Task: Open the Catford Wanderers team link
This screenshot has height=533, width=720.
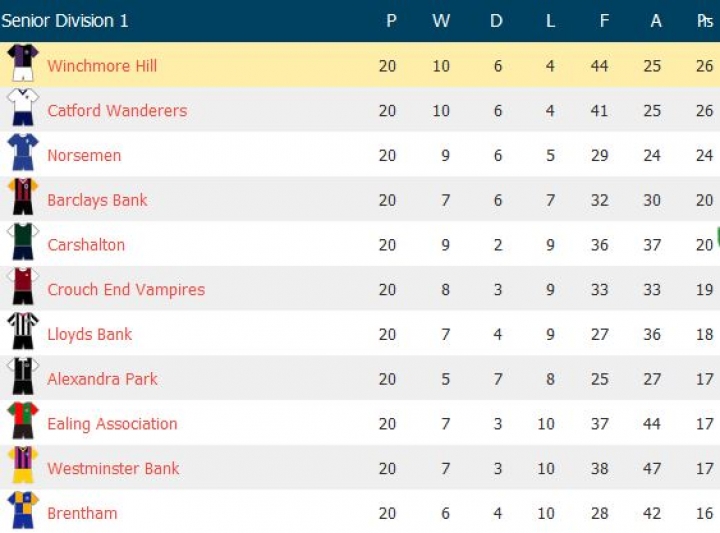Action: pyautogui.click(x=117, y=111)
